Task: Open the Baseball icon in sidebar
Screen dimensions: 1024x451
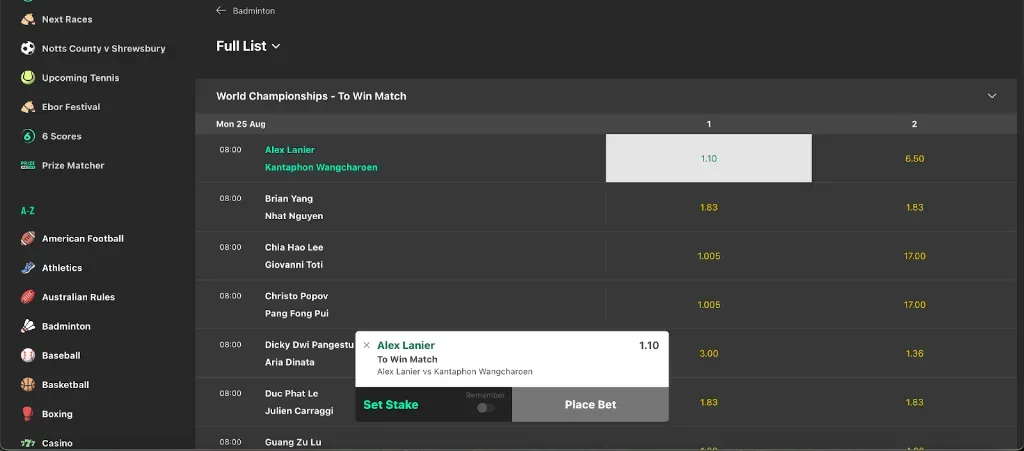Action: 28,355
